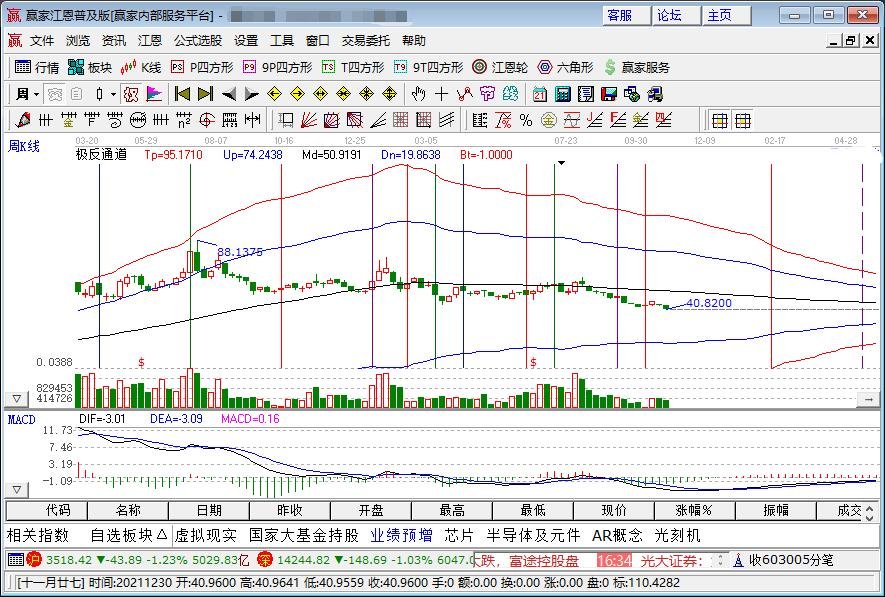Viewport: 885px width, 597px height.
Task: Open the 交易委托 menu
Action: coord(365,41)
